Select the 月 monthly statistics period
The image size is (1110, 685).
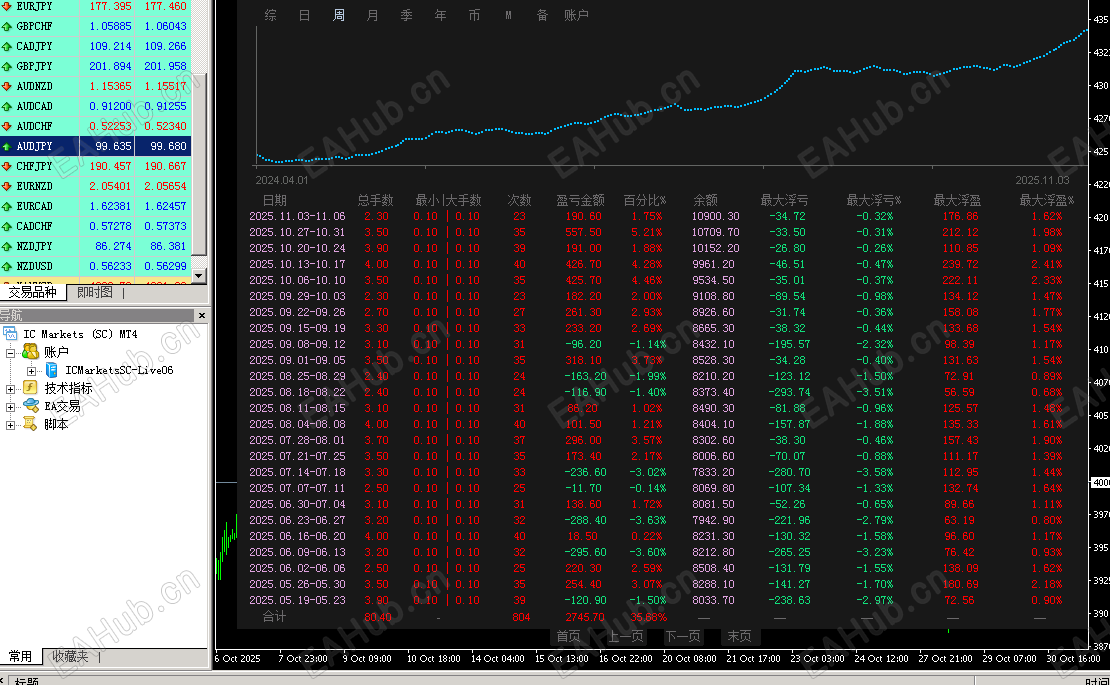tap(372, 15)
